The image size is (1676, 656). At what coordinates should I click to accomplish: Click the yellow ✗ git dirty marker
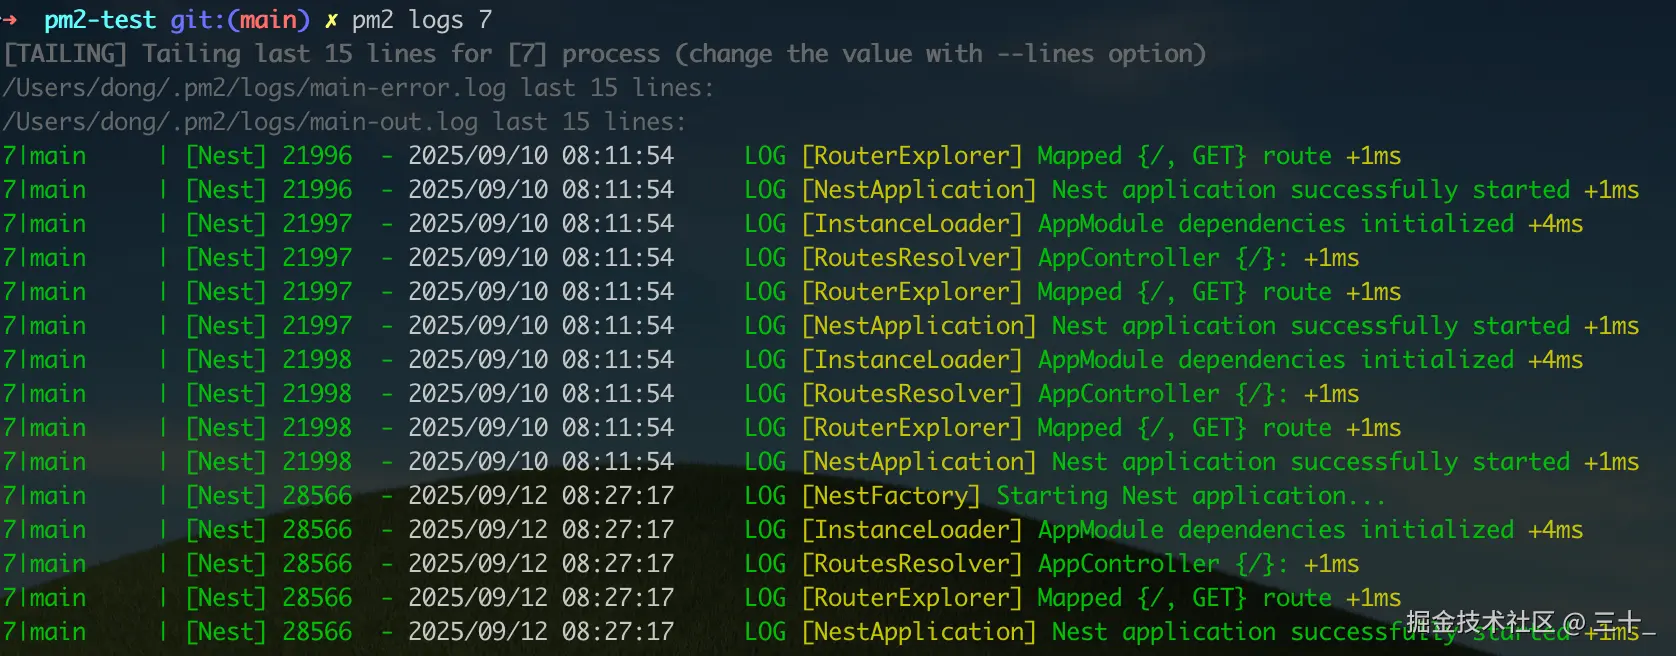coord(331,20)
